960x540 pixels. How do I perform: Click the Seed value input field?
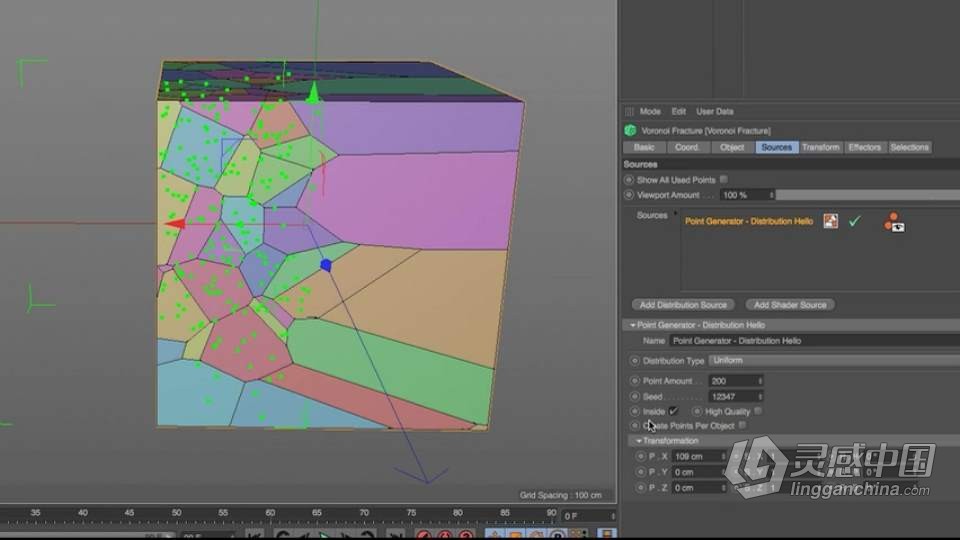pos(733,396)
